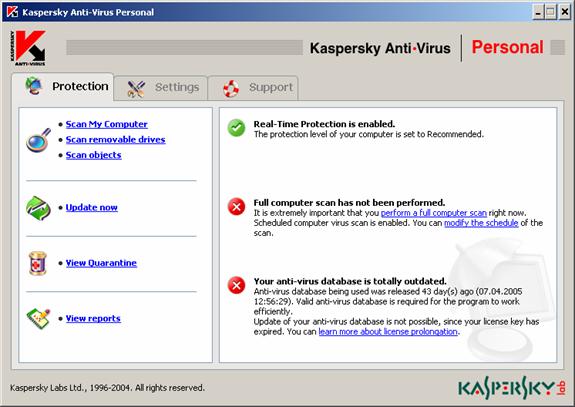575x407 pixels.
Task: Open the Scan objects link
Action: click(x=94, y=155)
